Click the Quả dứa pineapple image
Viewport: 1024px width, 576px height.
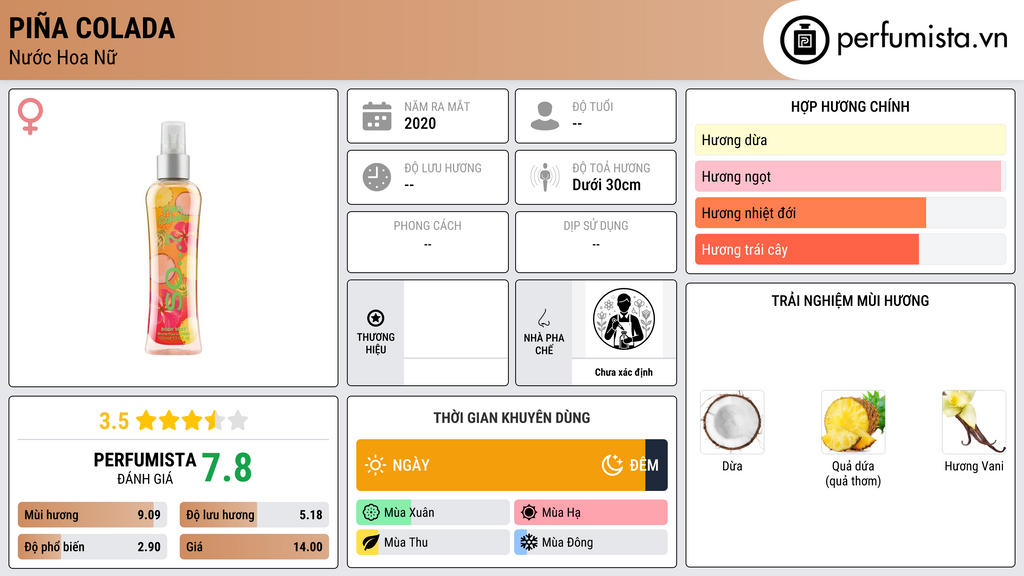click(853, 422)
